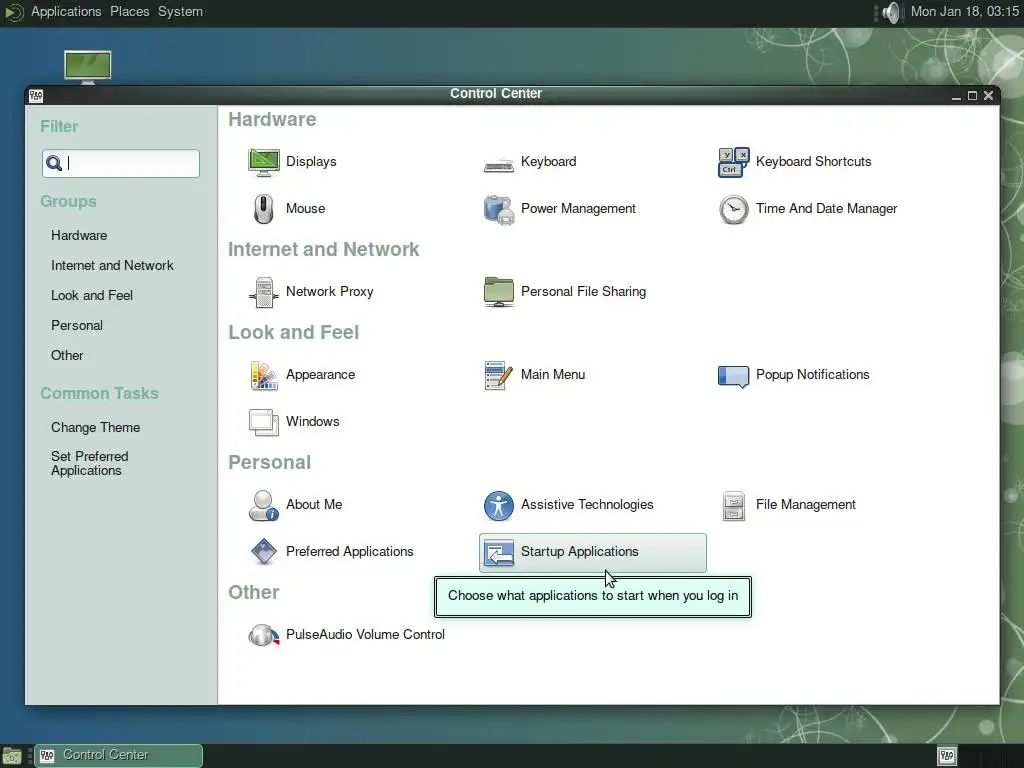Open the Displays settings icon
The width and height of the screenshot is (1024, 768).
[264, 162]
